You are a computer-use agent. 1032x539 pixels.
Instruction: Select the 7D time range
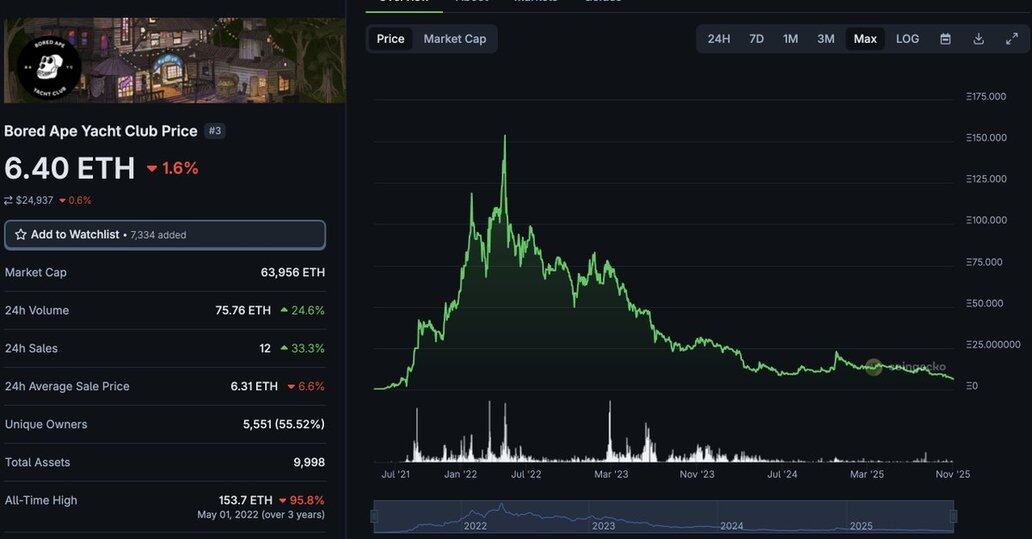click(757, 39)
